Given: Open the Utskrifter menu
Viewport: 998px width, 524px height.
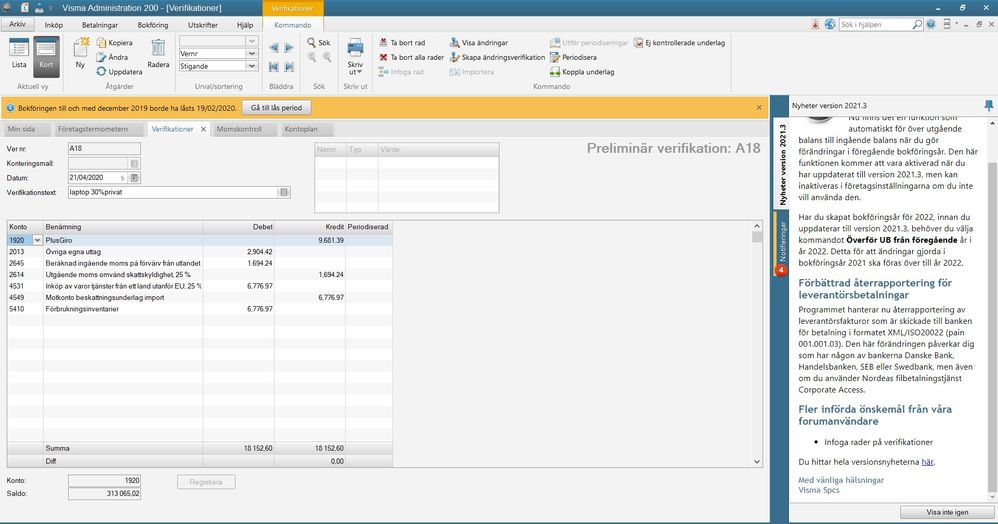Looking at the screenshot, I should click(203, 25).
